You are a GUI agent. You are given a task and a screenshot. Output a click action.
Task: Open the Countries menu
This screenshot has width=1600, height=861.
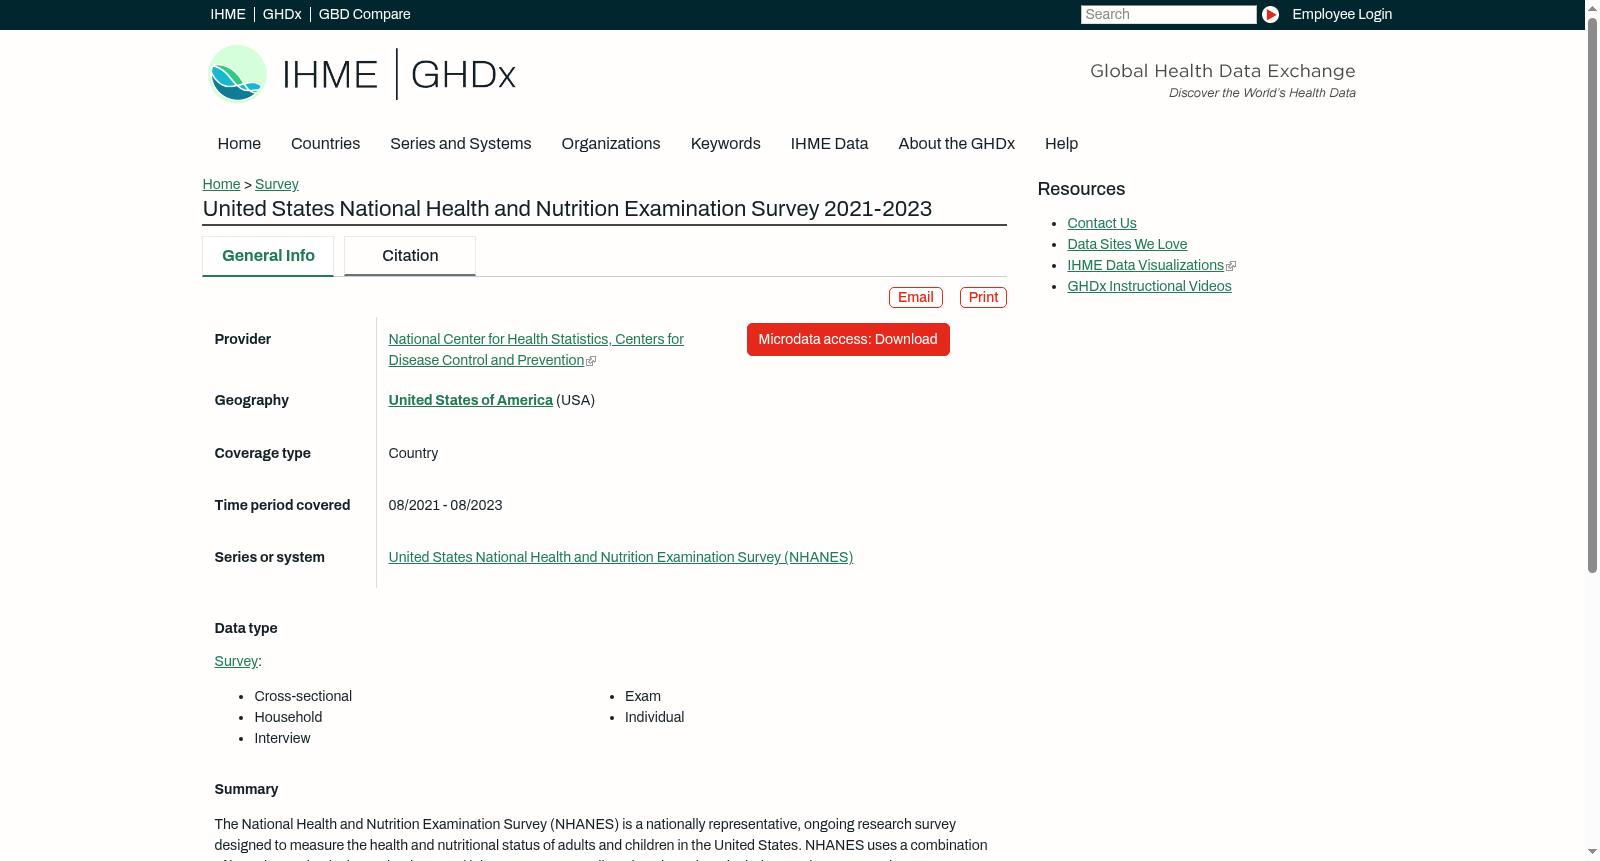[x=325, y=143]
